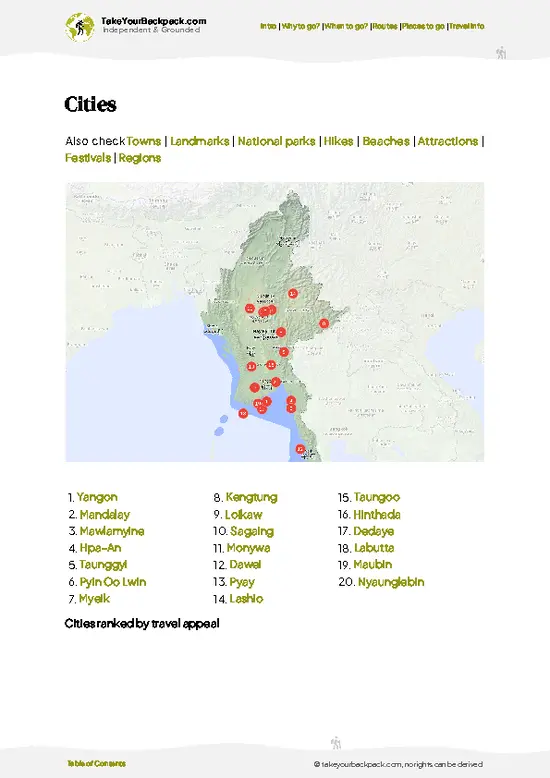
Task: Open the Hinthada city link
Action: coord(377,515)
